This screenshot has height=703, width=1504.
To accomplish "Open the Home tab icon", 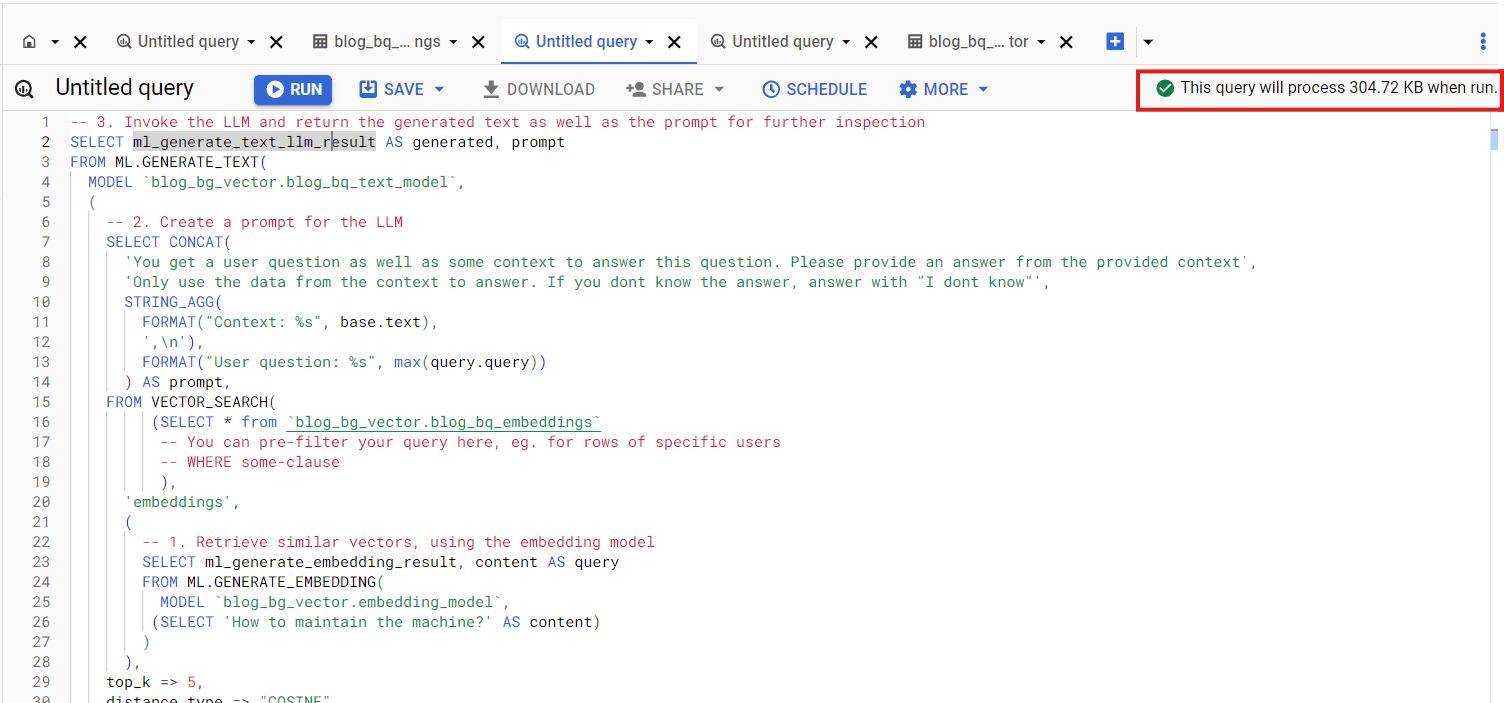I will pyautogui.click(x=30, y=41).
